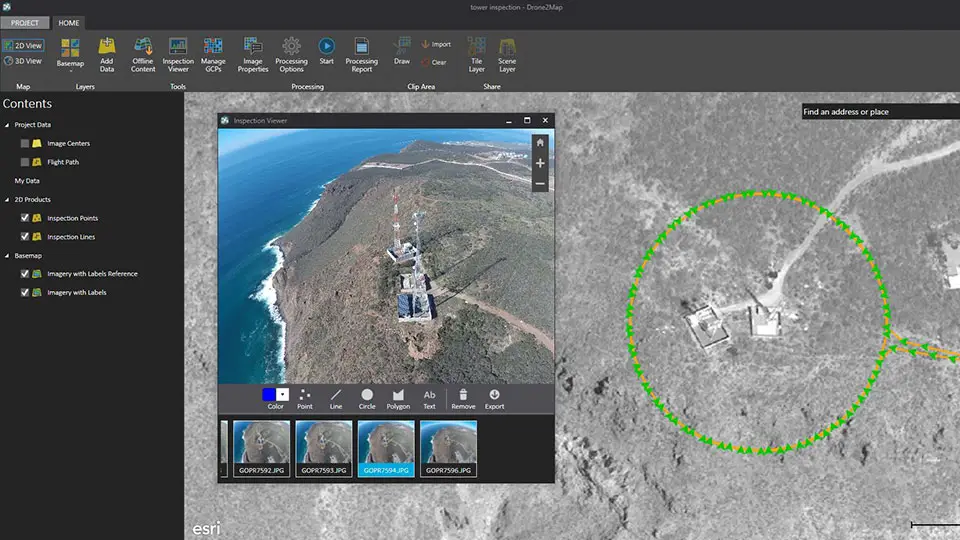960x540 pixels.
Task: Switch to 2D View
Action: (x=23, y=45)
